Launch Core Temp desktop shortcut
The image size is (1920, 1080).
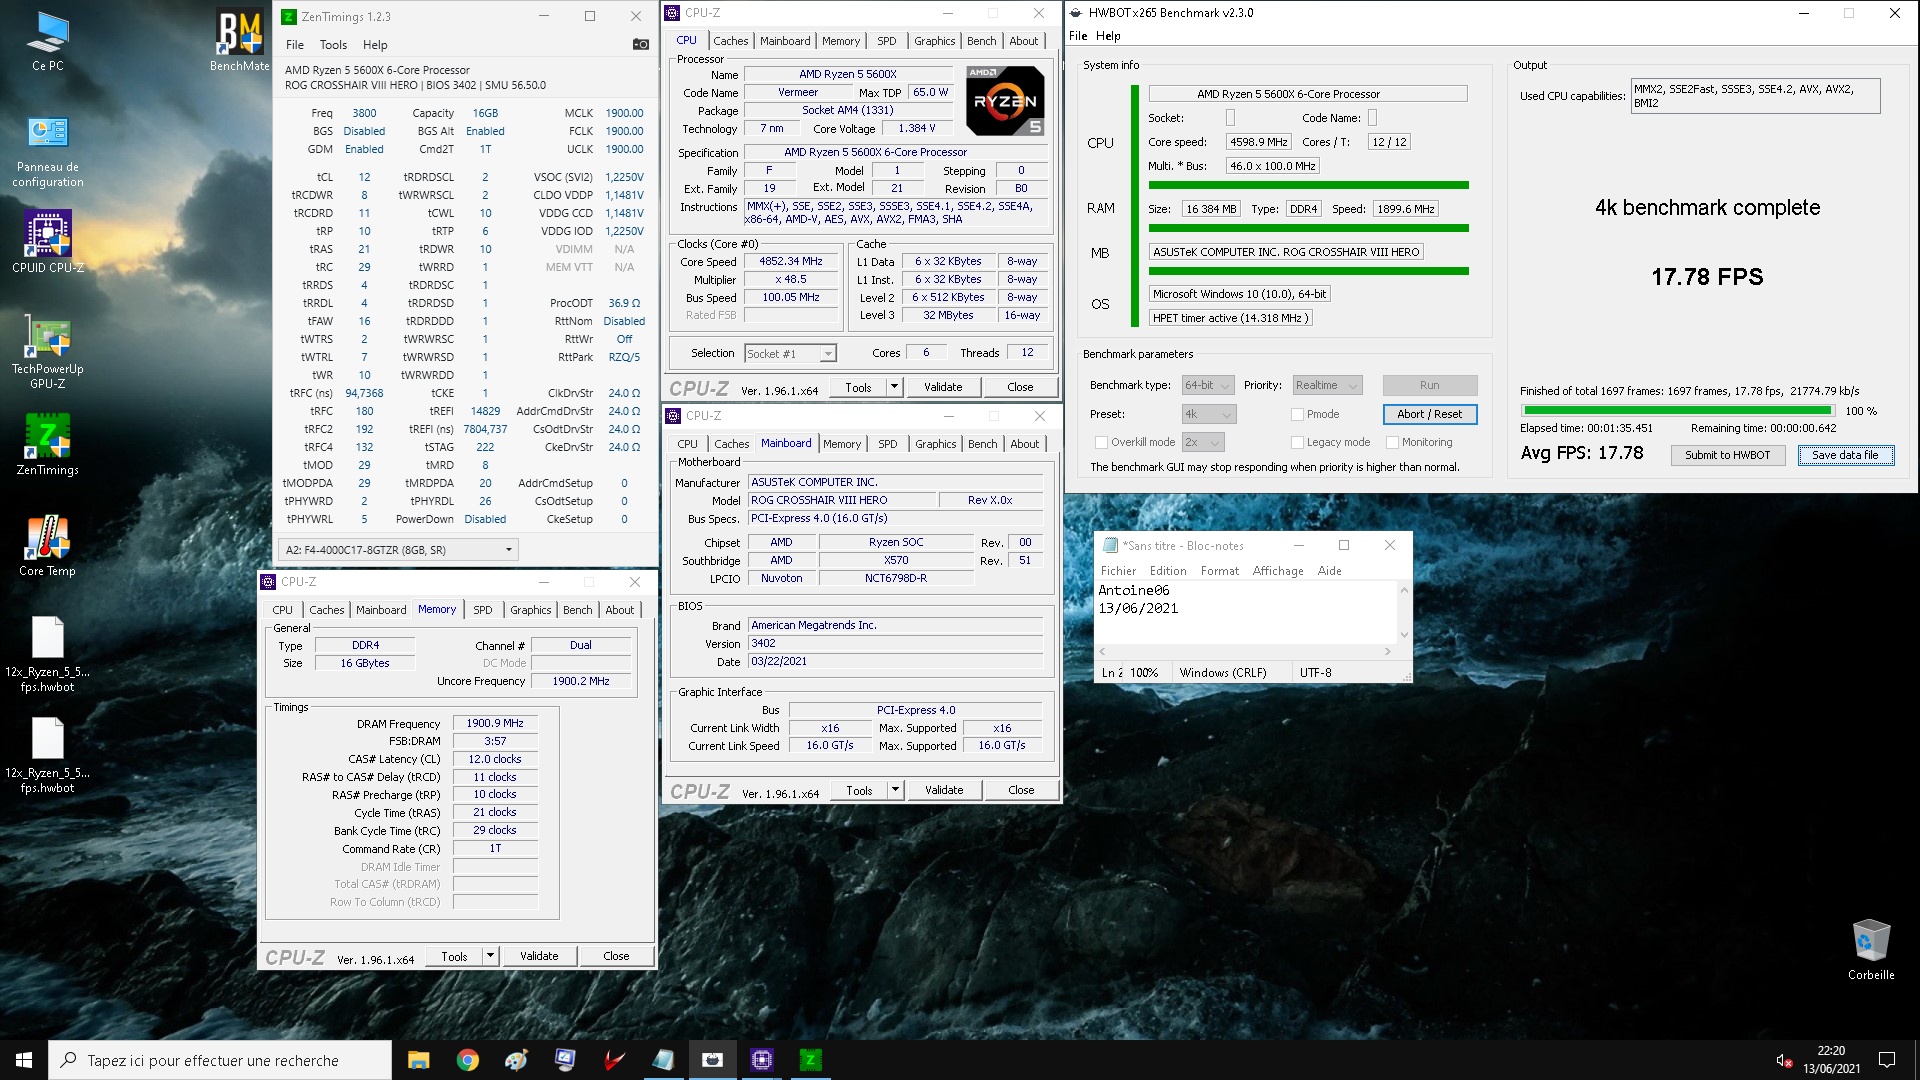(x=47, y=546)
